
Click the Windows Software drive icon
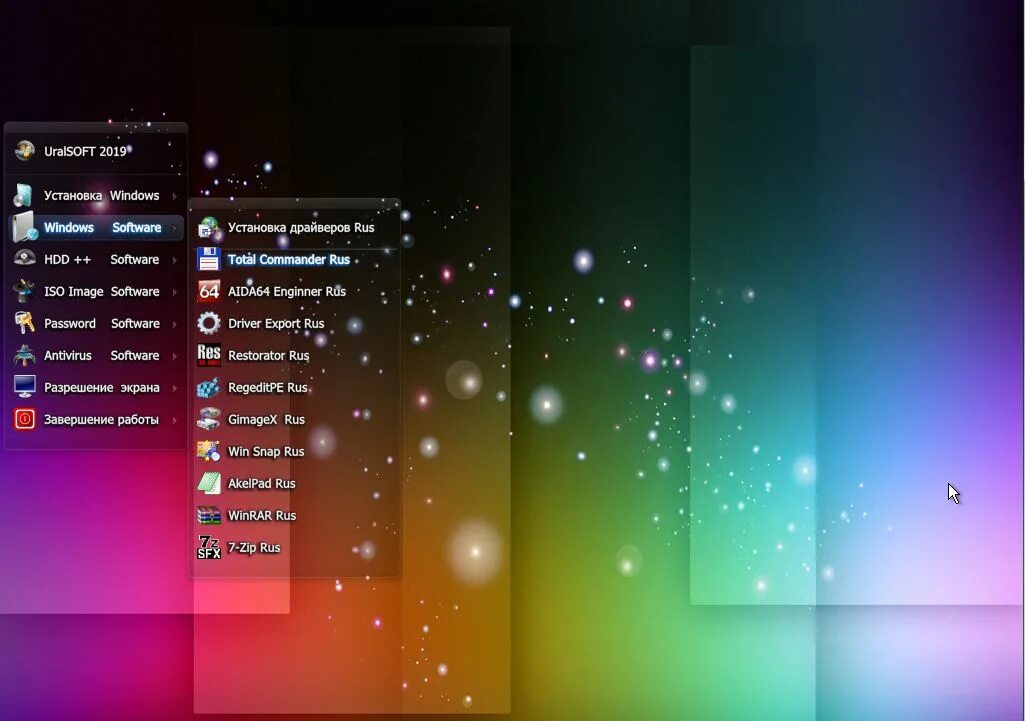25,227
